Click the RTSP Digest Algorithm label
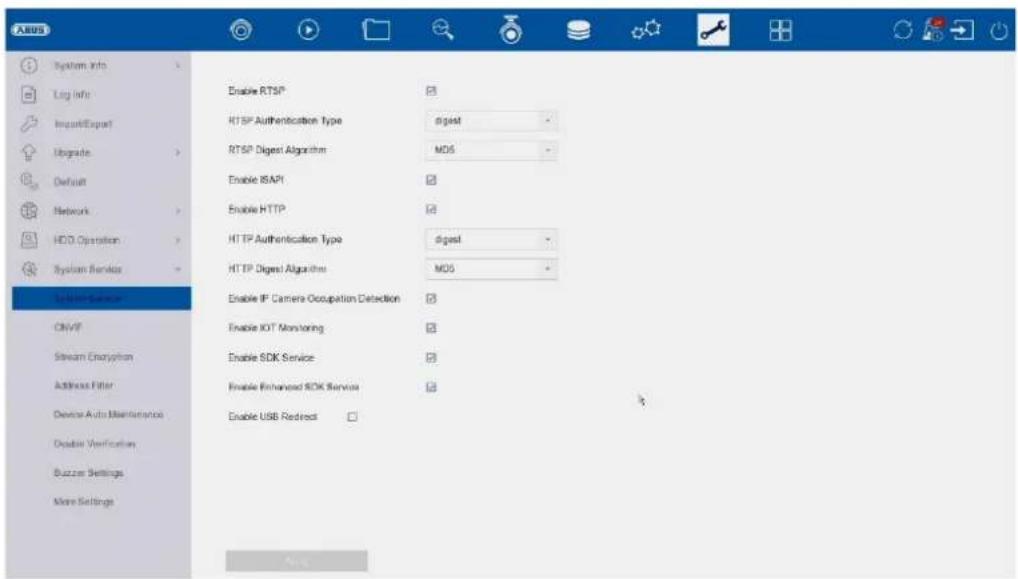Screen dimensions: 1018x579 [277, 150]
